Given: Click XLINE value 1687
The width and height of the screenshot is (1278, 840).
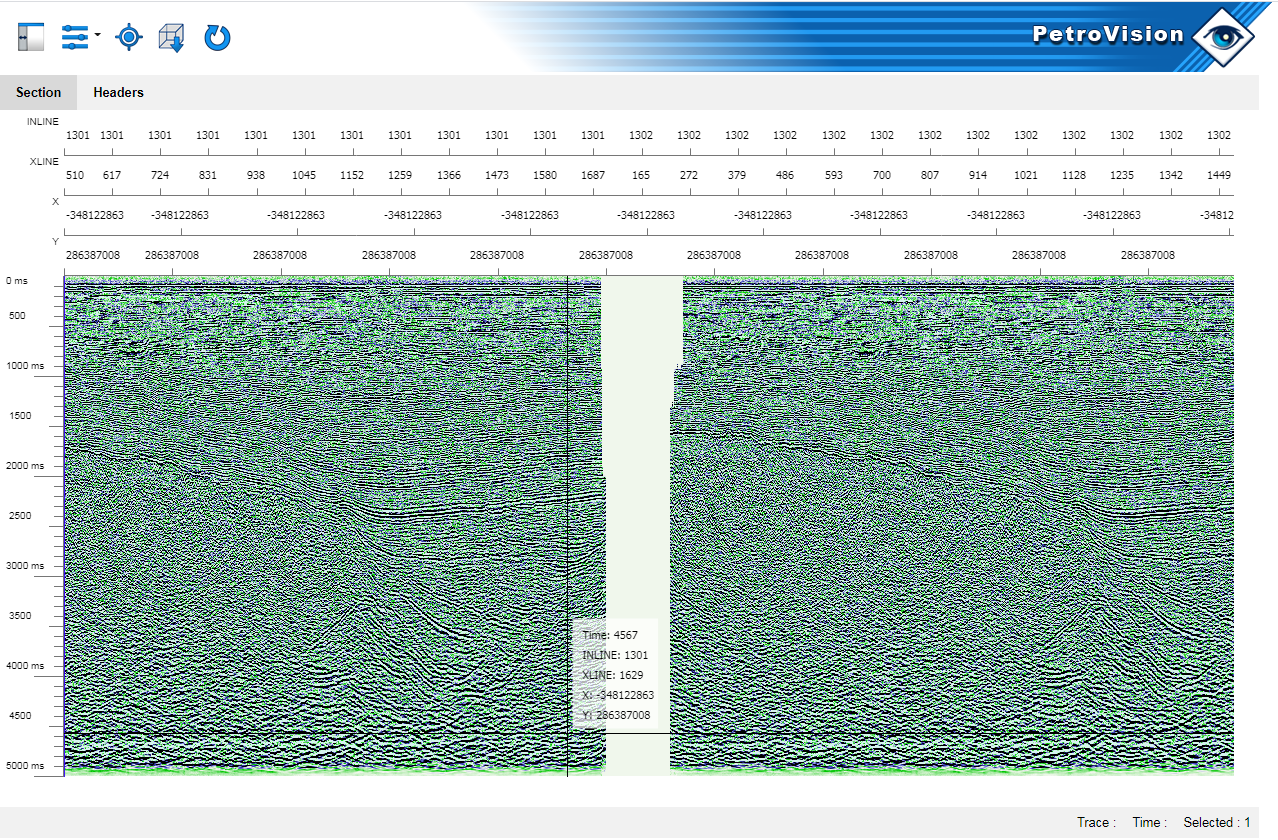Looking at the screenshot, I should point(593,175).
